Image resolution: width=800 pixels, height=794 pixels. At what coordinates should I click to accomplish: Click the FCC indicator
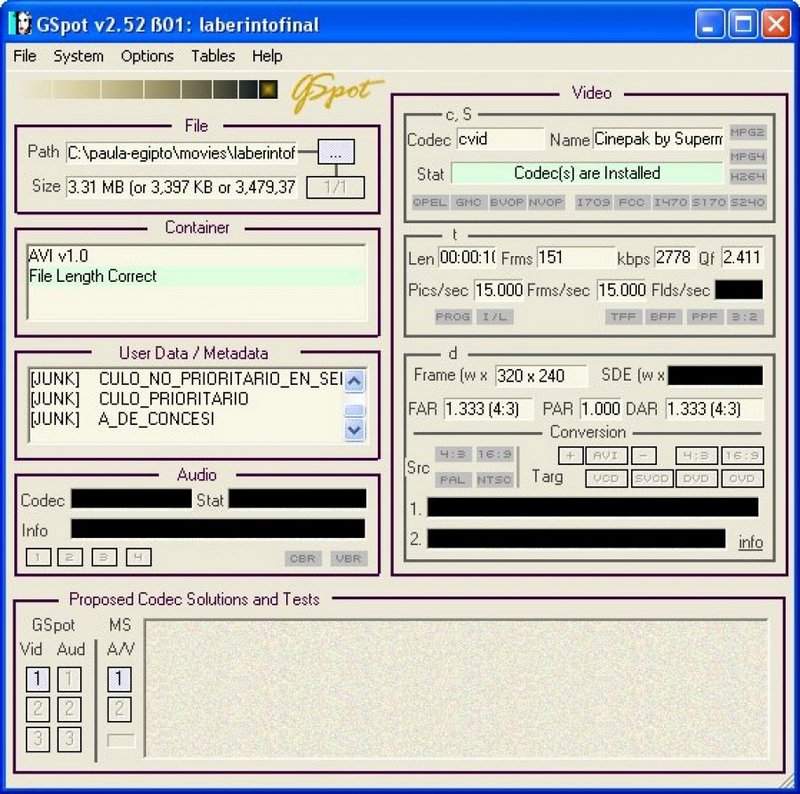631,202
